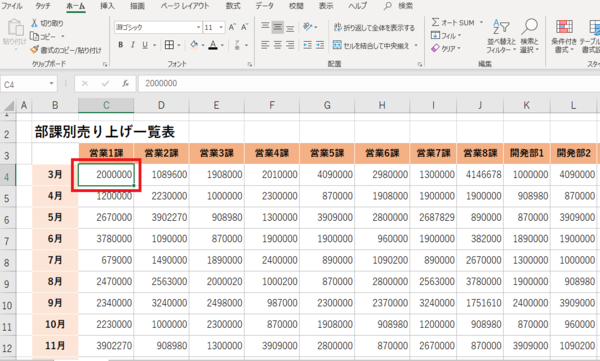Click the Fill Color bucket icon
Viewport: 600px width, 361px height.
click(194, 45)
